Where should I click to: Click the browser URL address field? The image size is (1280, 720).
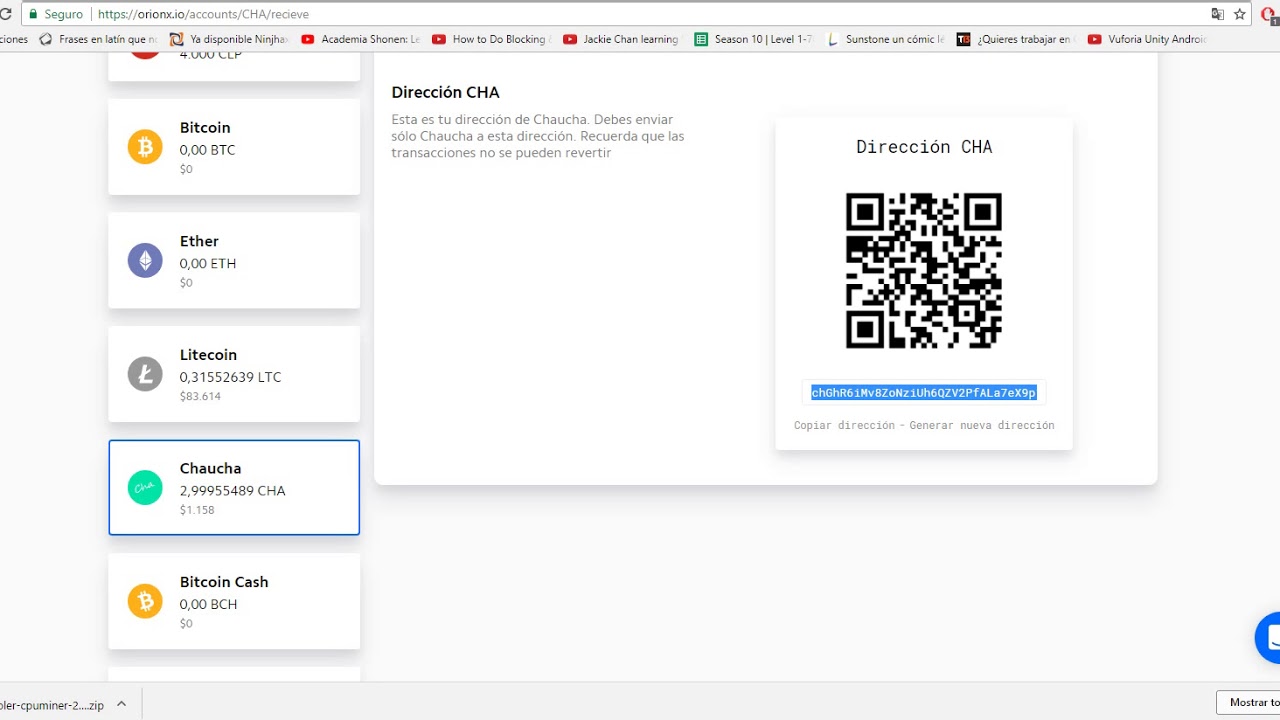click(640, 15)
